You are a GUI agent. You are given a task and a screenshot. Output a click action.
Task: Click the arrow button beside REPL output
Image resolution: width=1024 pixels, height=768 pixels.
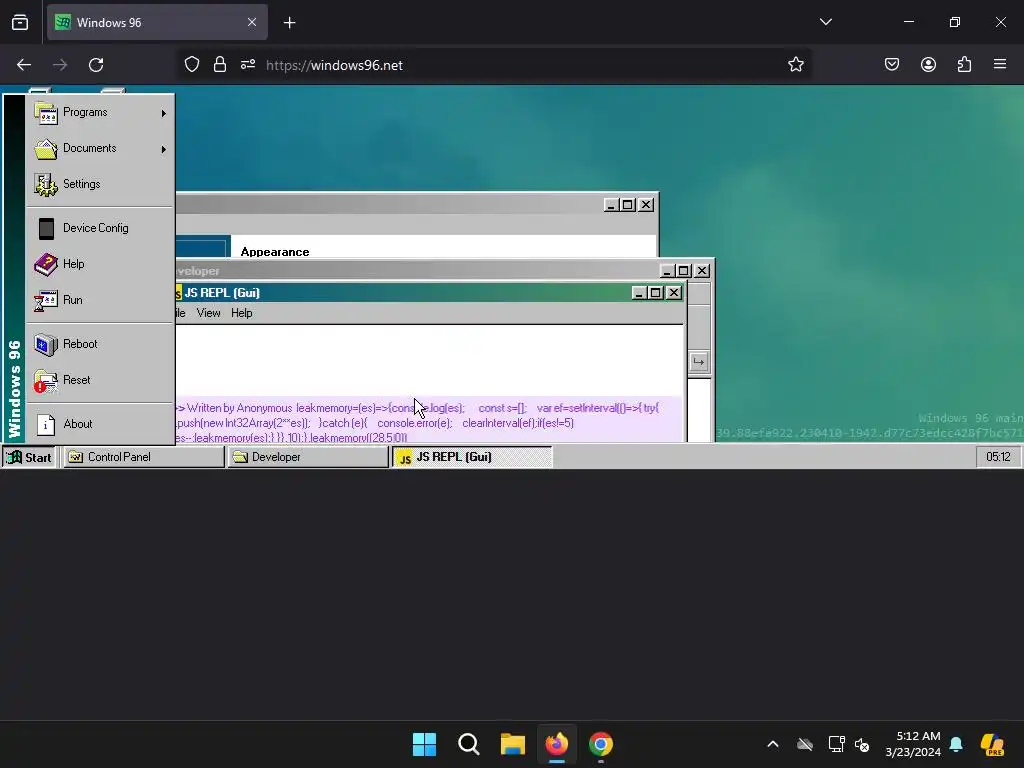click(699, 362)
